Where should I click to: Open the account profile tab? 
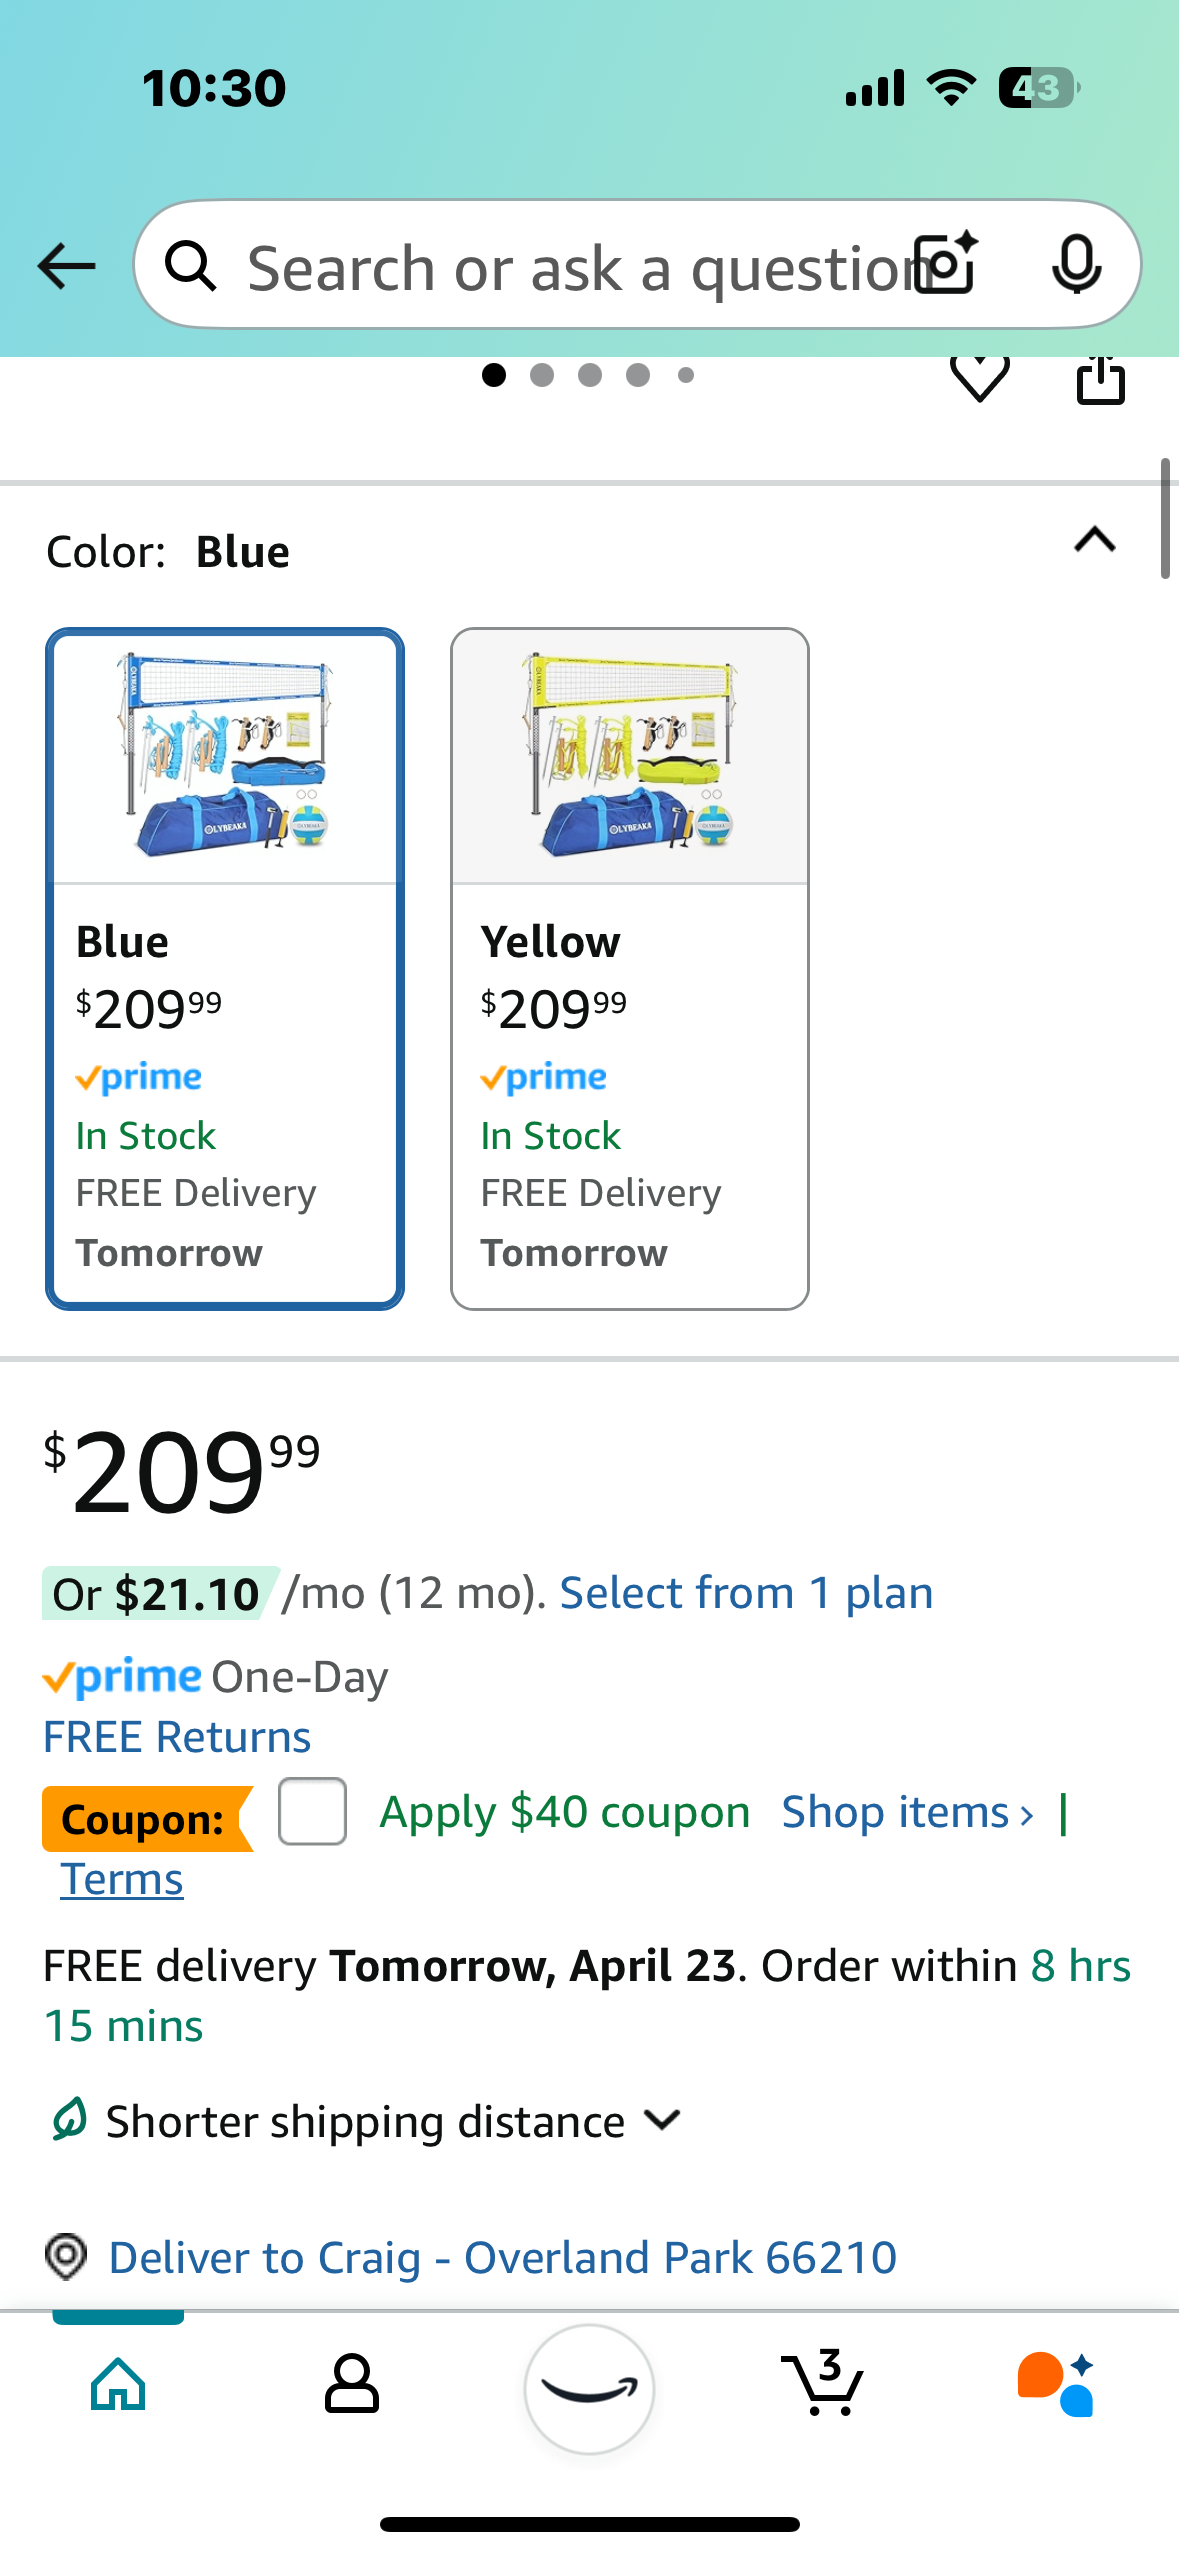tap(352, 2384)
